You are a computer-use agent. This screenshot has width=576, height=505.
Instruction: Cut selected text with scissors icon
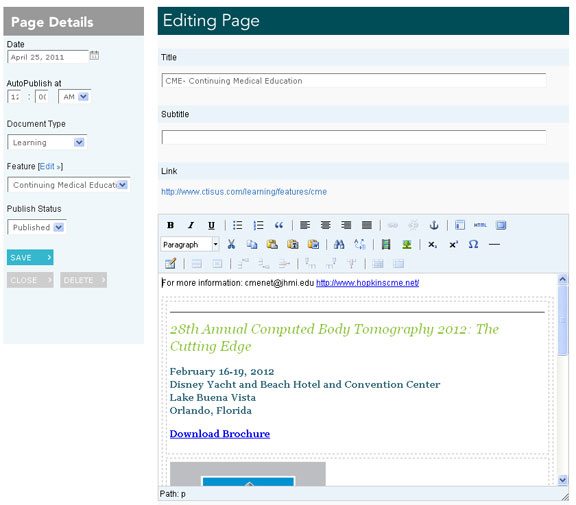231,244
